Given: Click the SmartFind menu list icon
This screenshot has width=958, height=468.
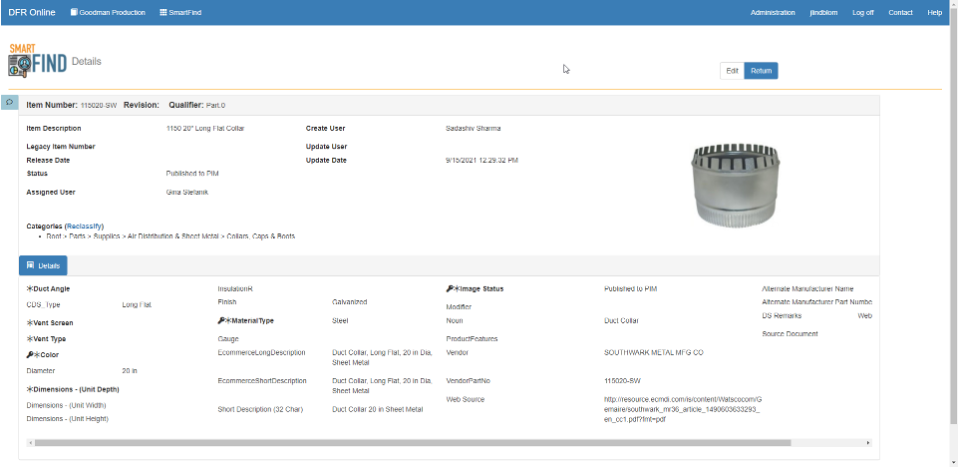Looking at the screenshot, I should point(163,12).
